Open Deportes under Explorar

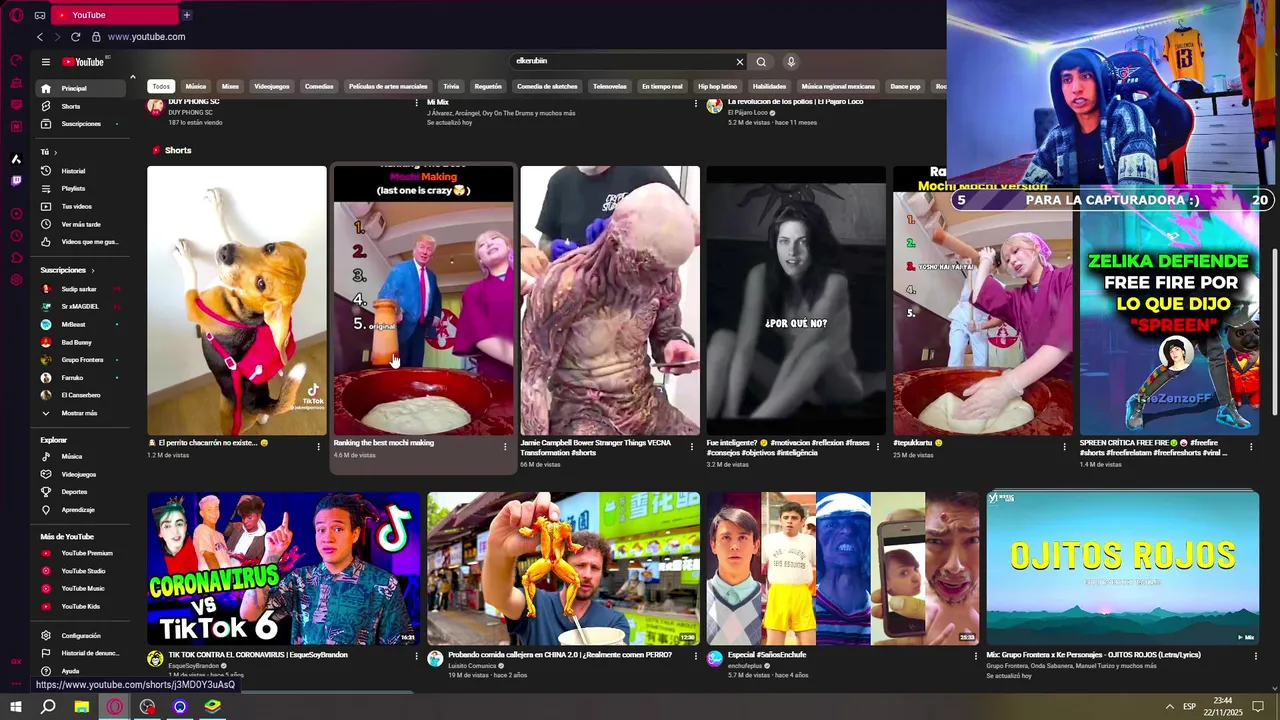pos(80,492)
